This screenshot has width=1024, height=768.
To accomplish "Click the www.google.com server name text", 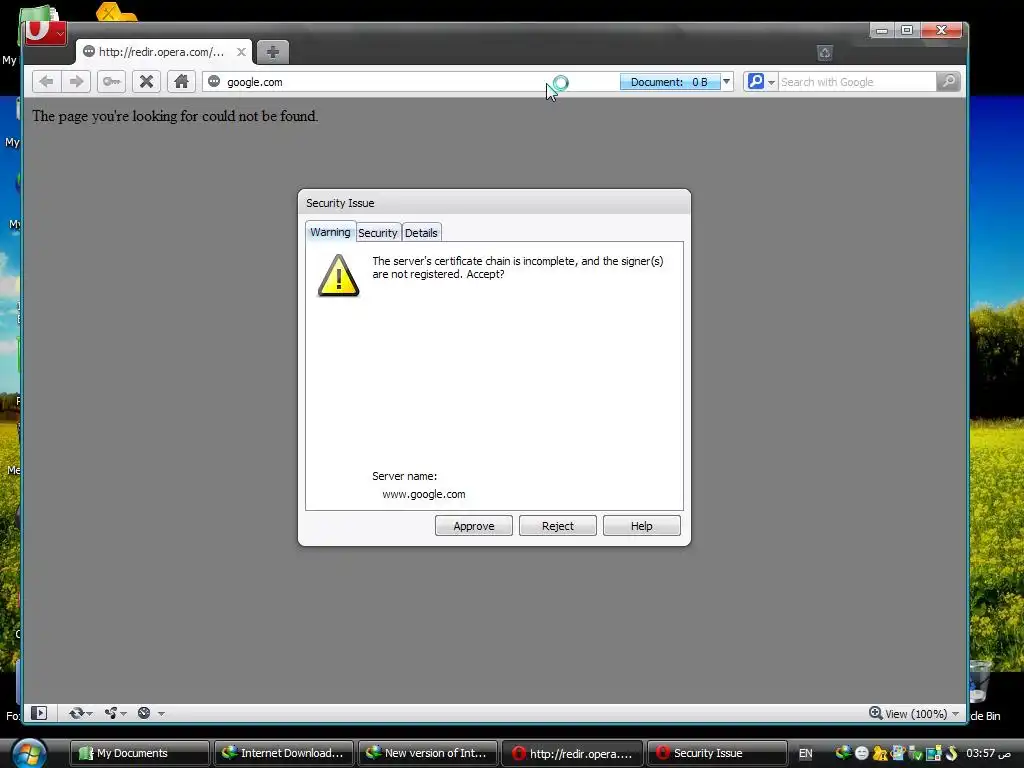I will click(424, 494).
